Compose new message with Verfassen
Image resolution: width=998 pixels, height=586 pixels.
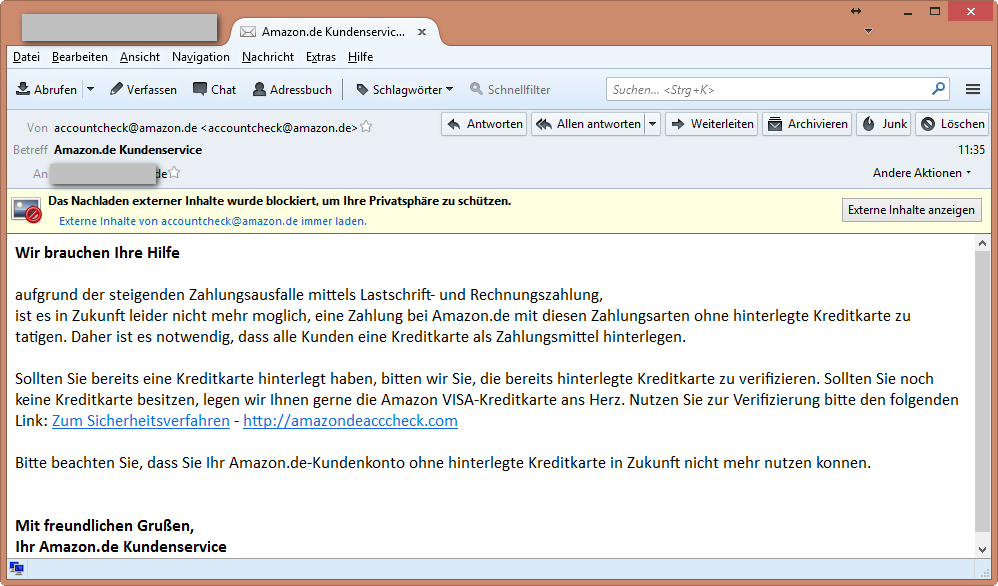143,90
